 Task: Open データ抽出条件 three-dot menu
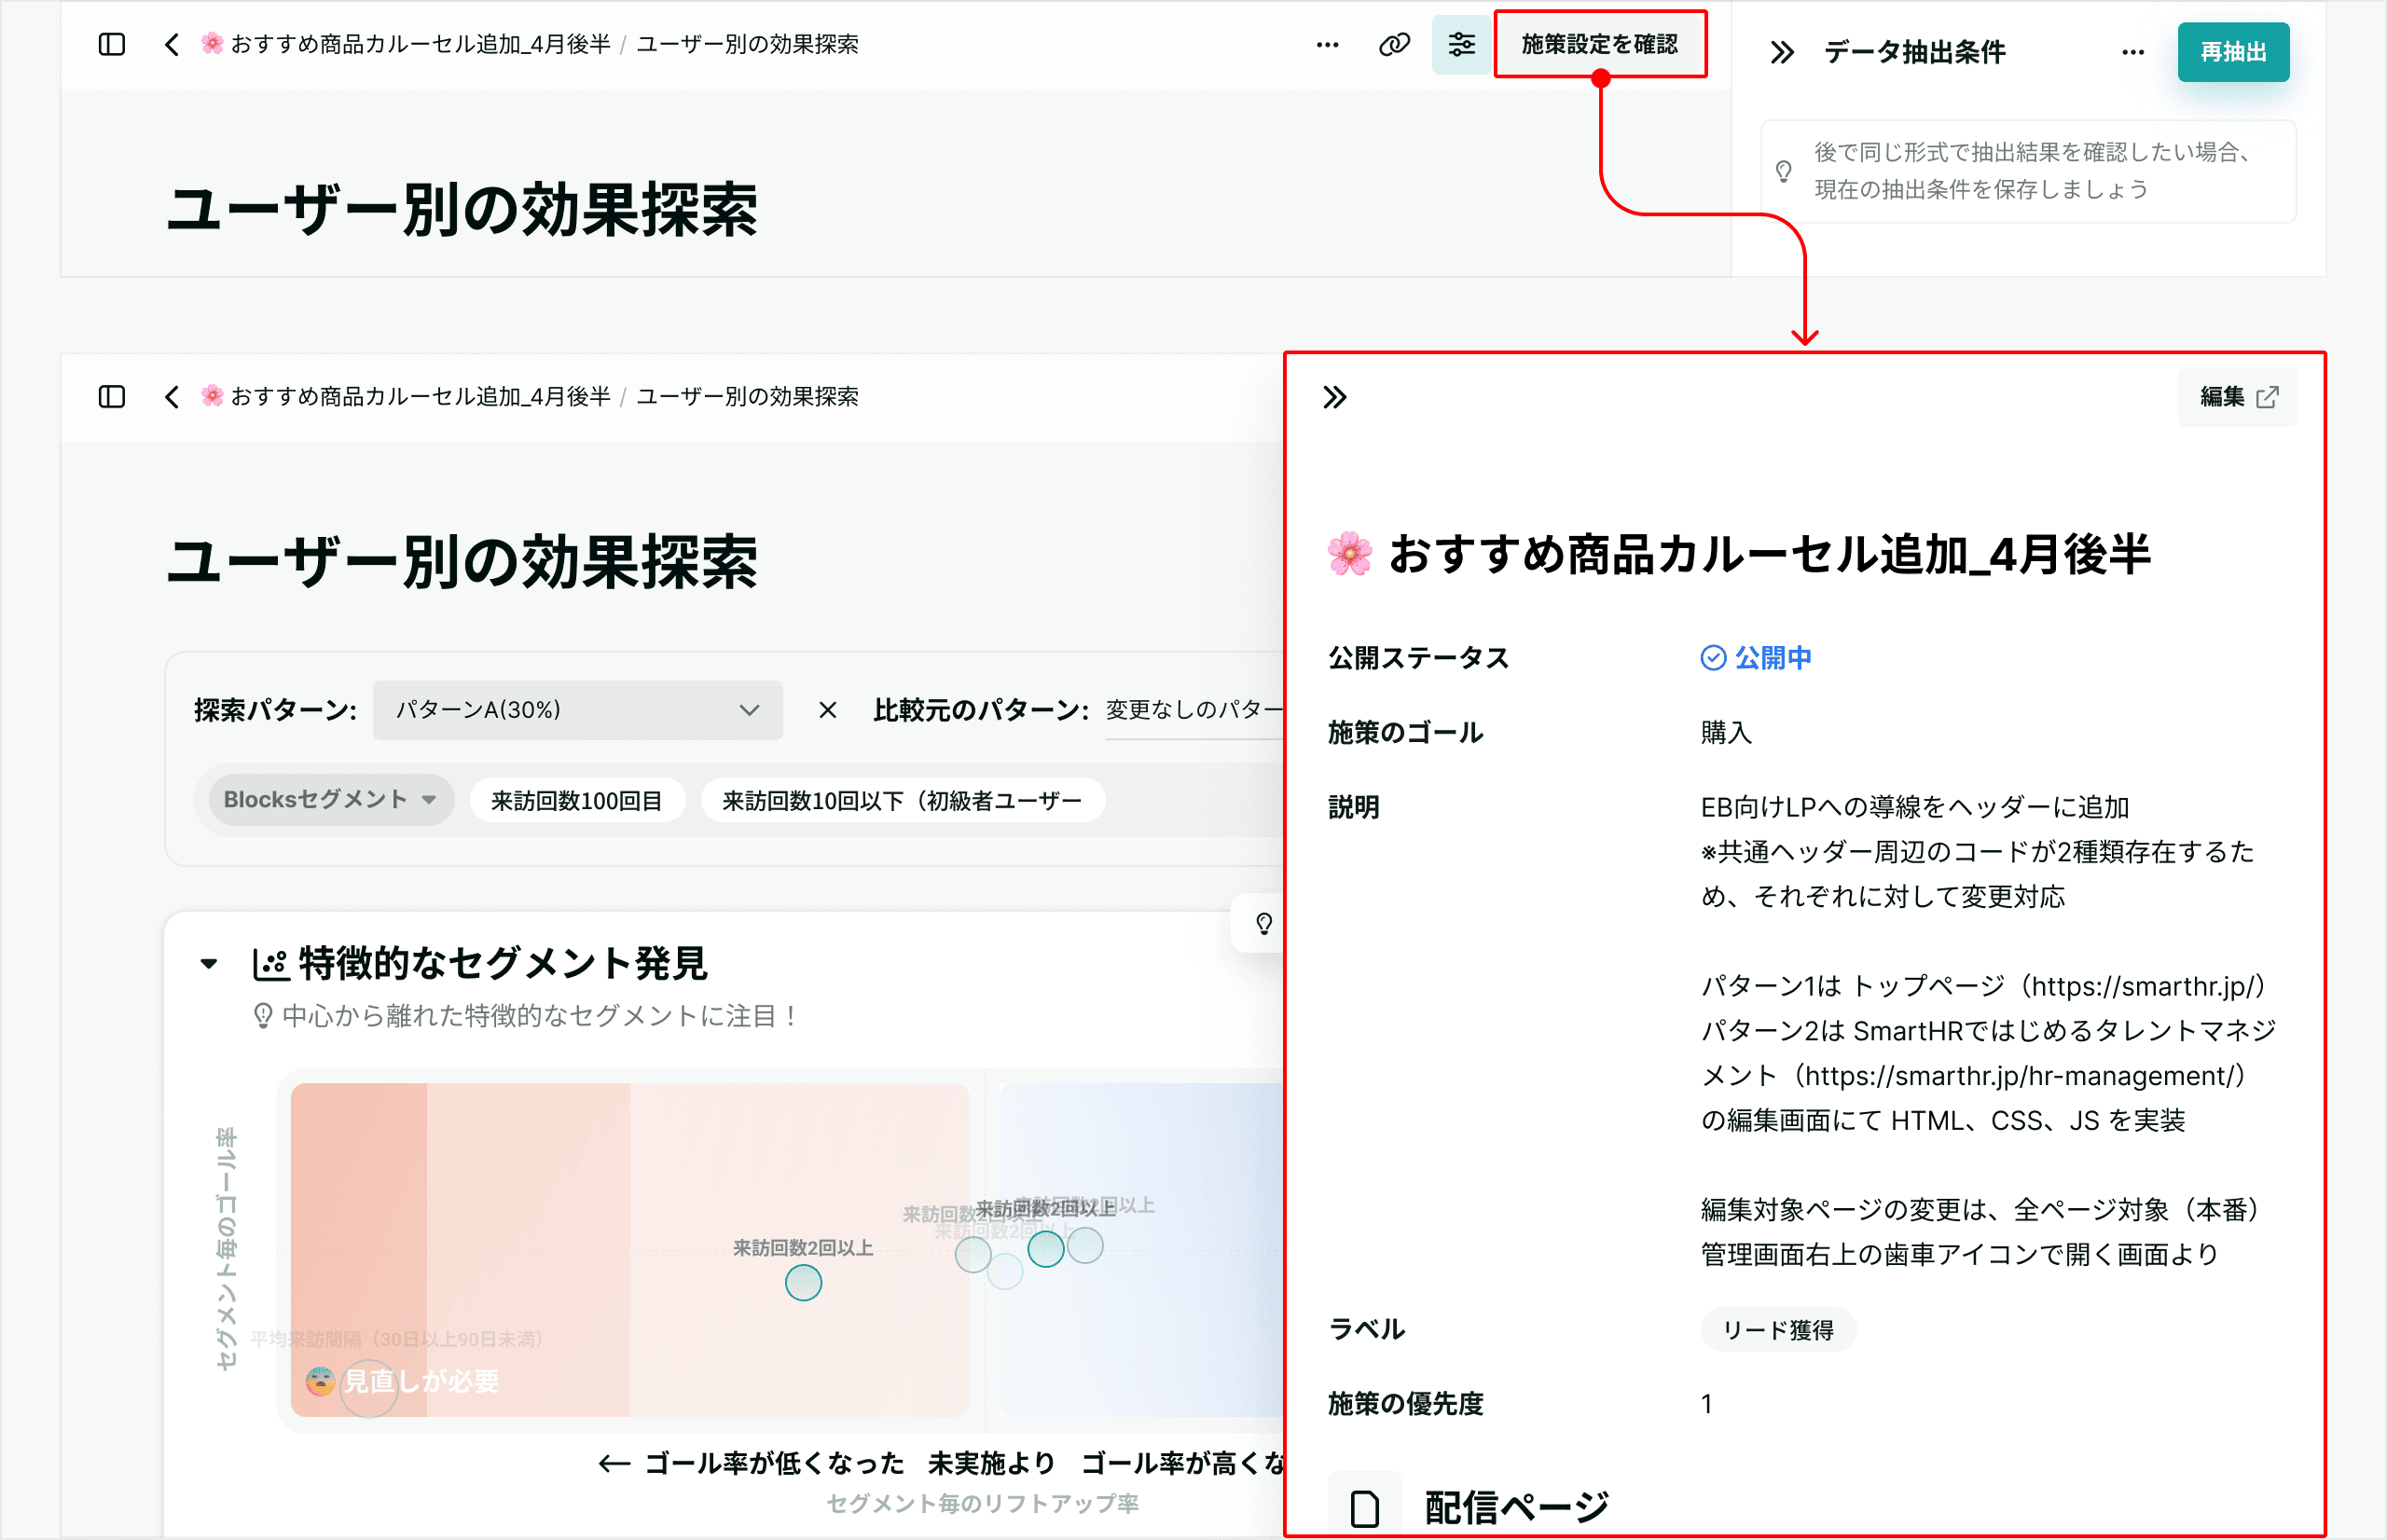[x=2132, y=52]
